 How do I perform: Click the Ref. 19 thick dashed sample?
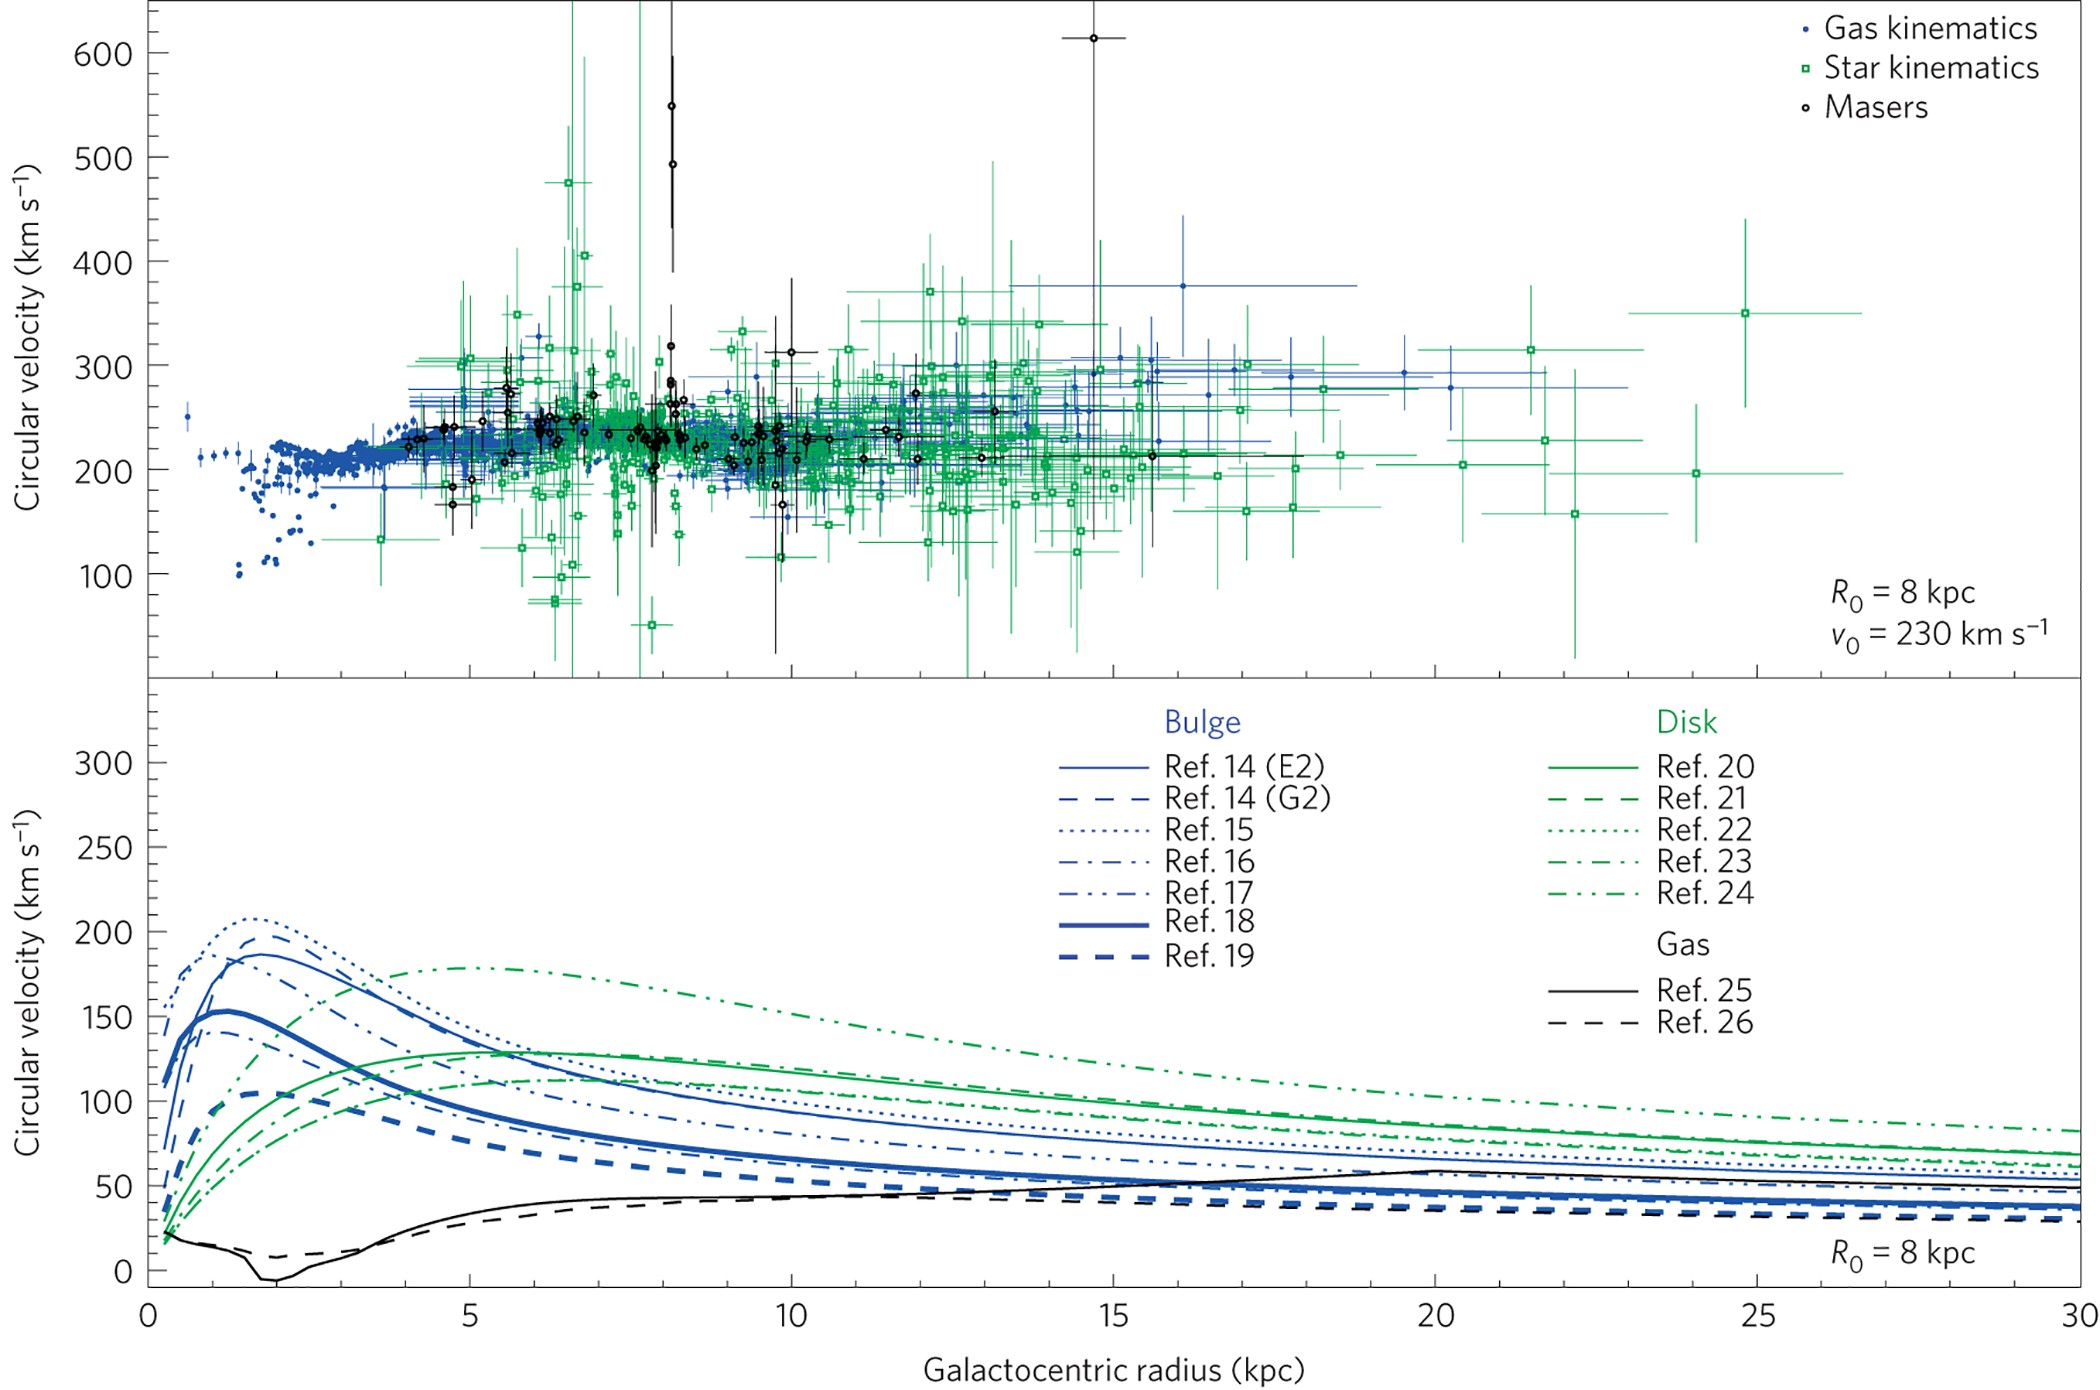point(1103,957)
